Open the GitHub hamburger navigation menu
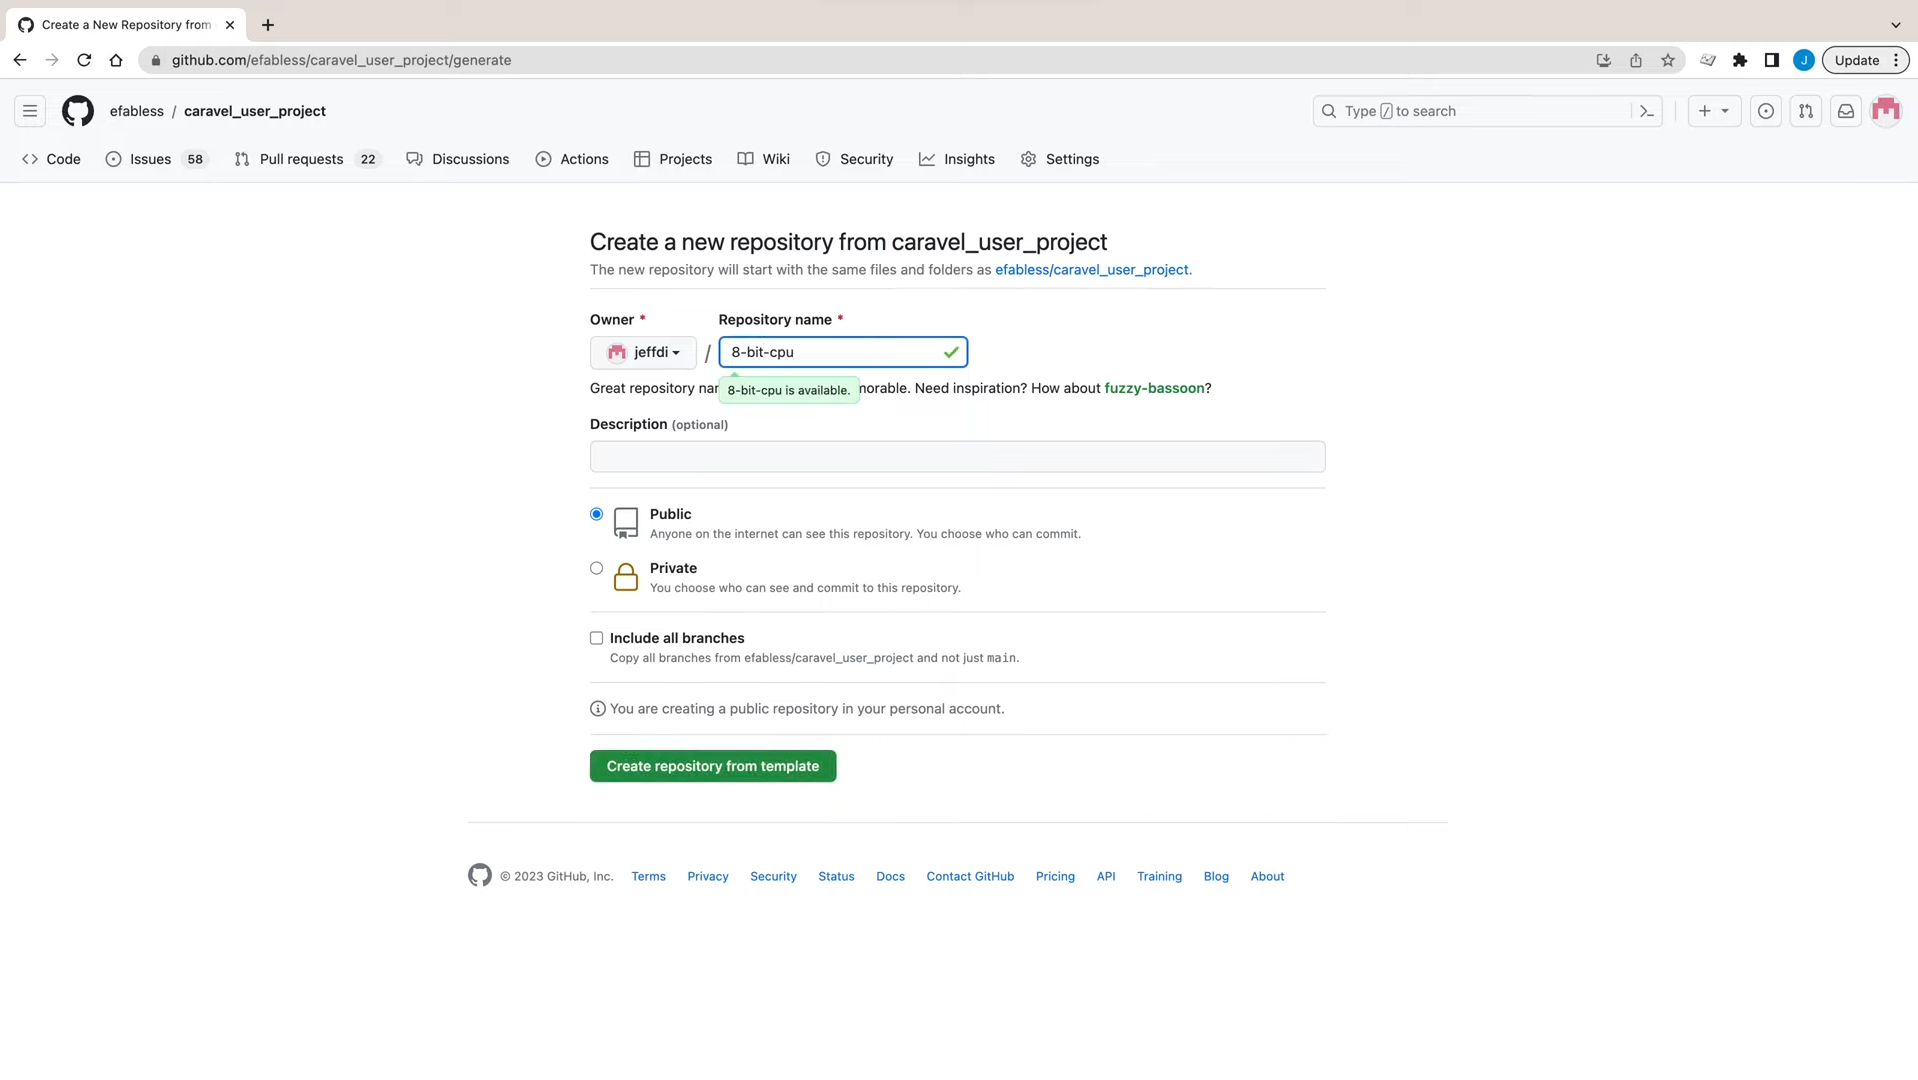Image resolution: width=1918 pixels, height=1080 pixels. pos(30,111)
